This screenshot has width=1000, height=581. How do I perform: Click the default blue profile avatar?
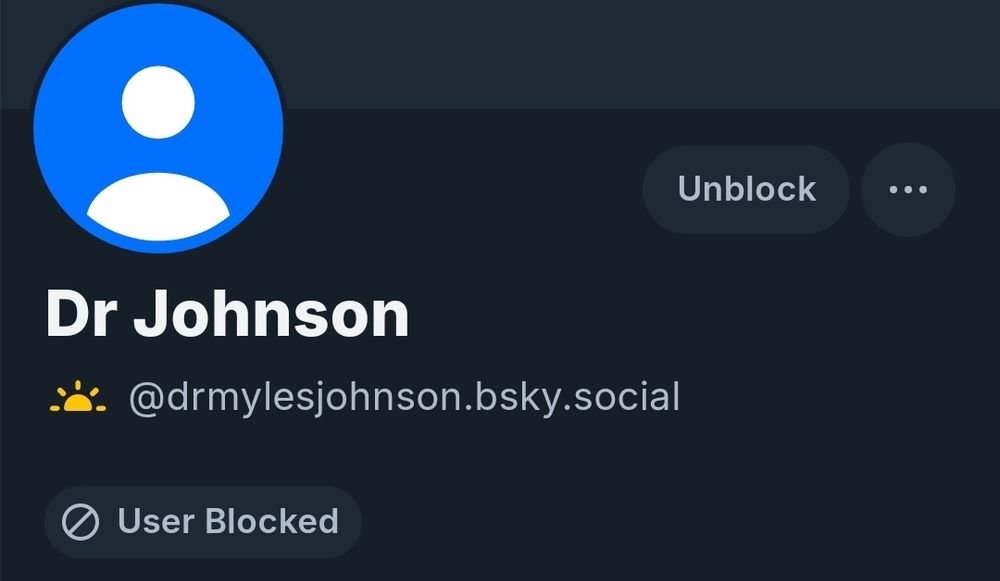coord(158,128)
